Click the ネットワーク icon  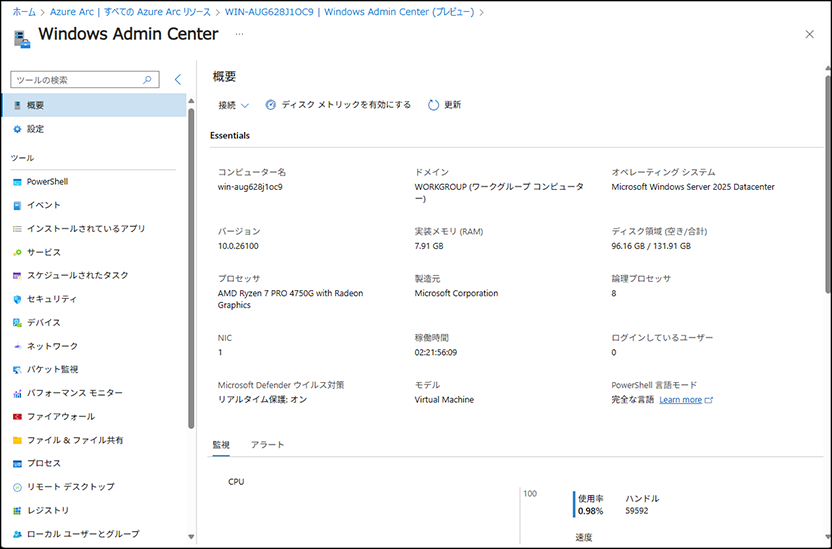click(x=18, y=346)
